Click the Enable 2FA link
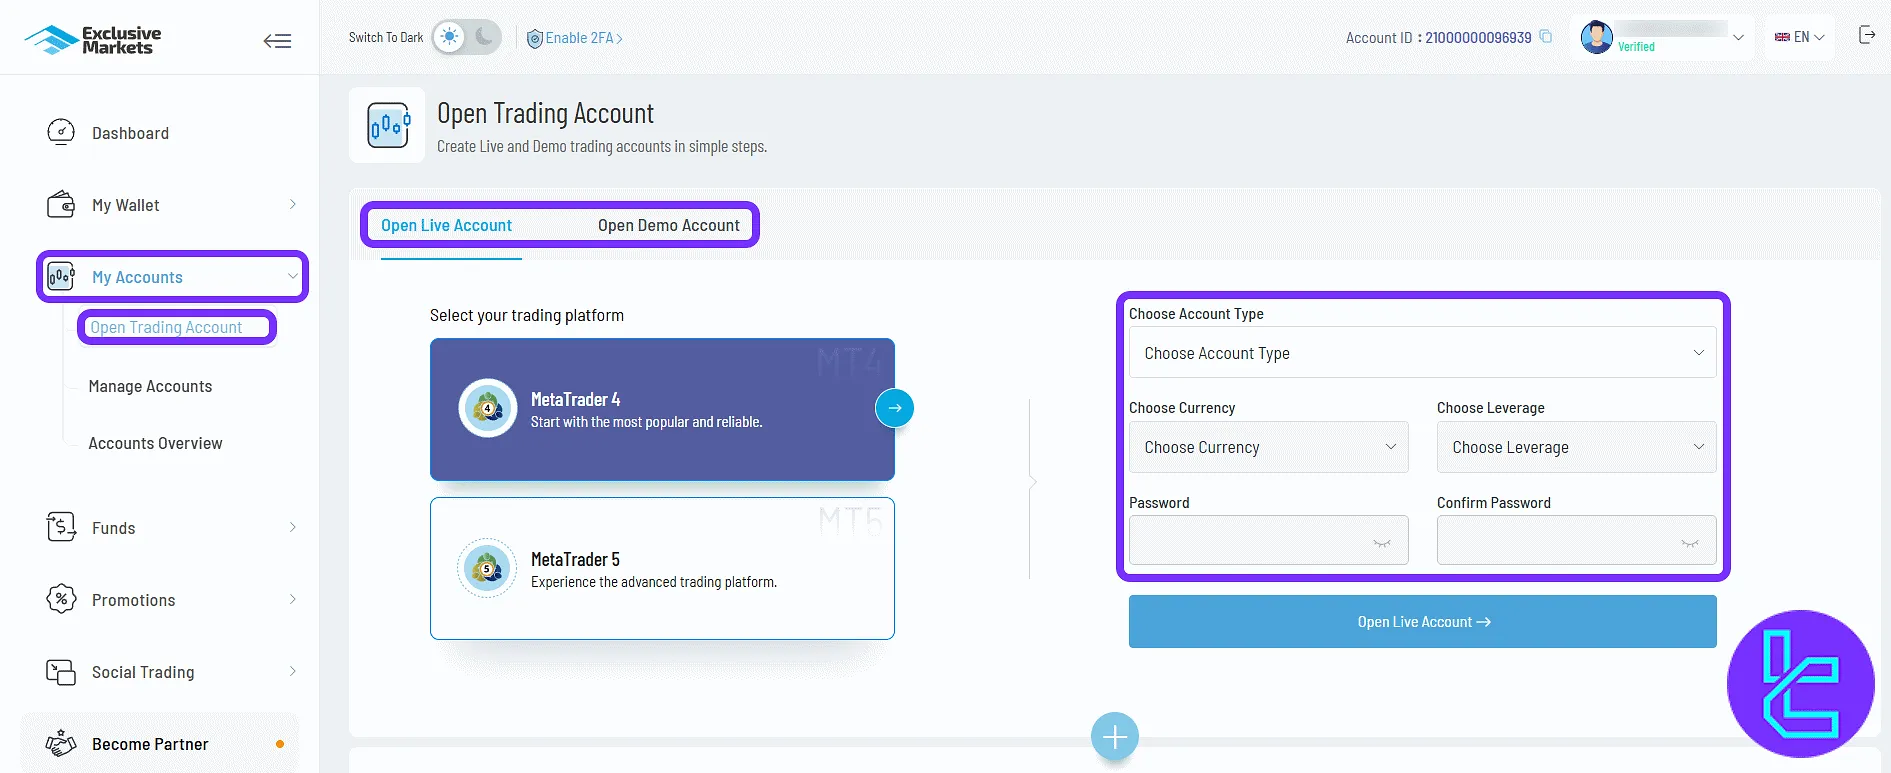The width and height of the screenshot is (1891, 773). pos(584,38)
